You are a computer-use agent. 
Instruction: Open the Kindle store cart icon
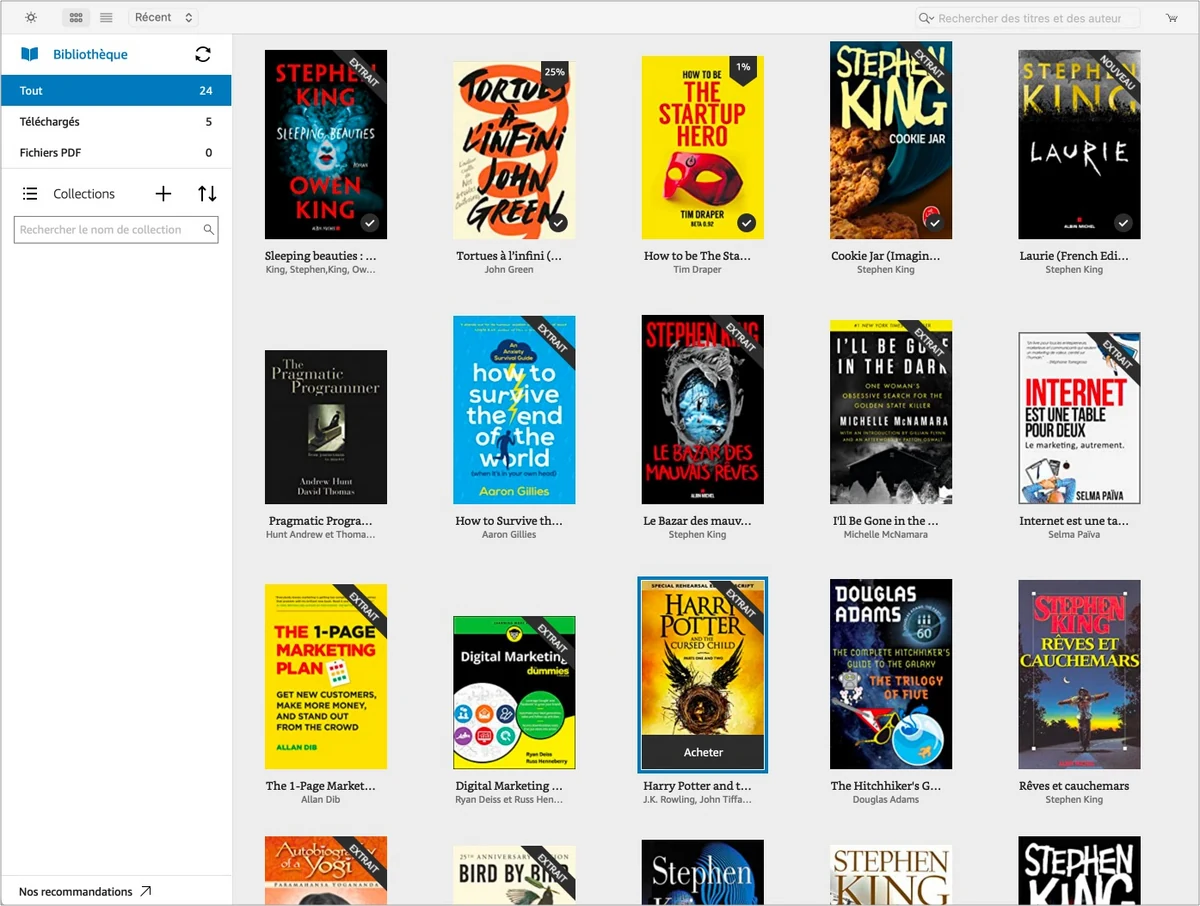(x=1171, y=18)
